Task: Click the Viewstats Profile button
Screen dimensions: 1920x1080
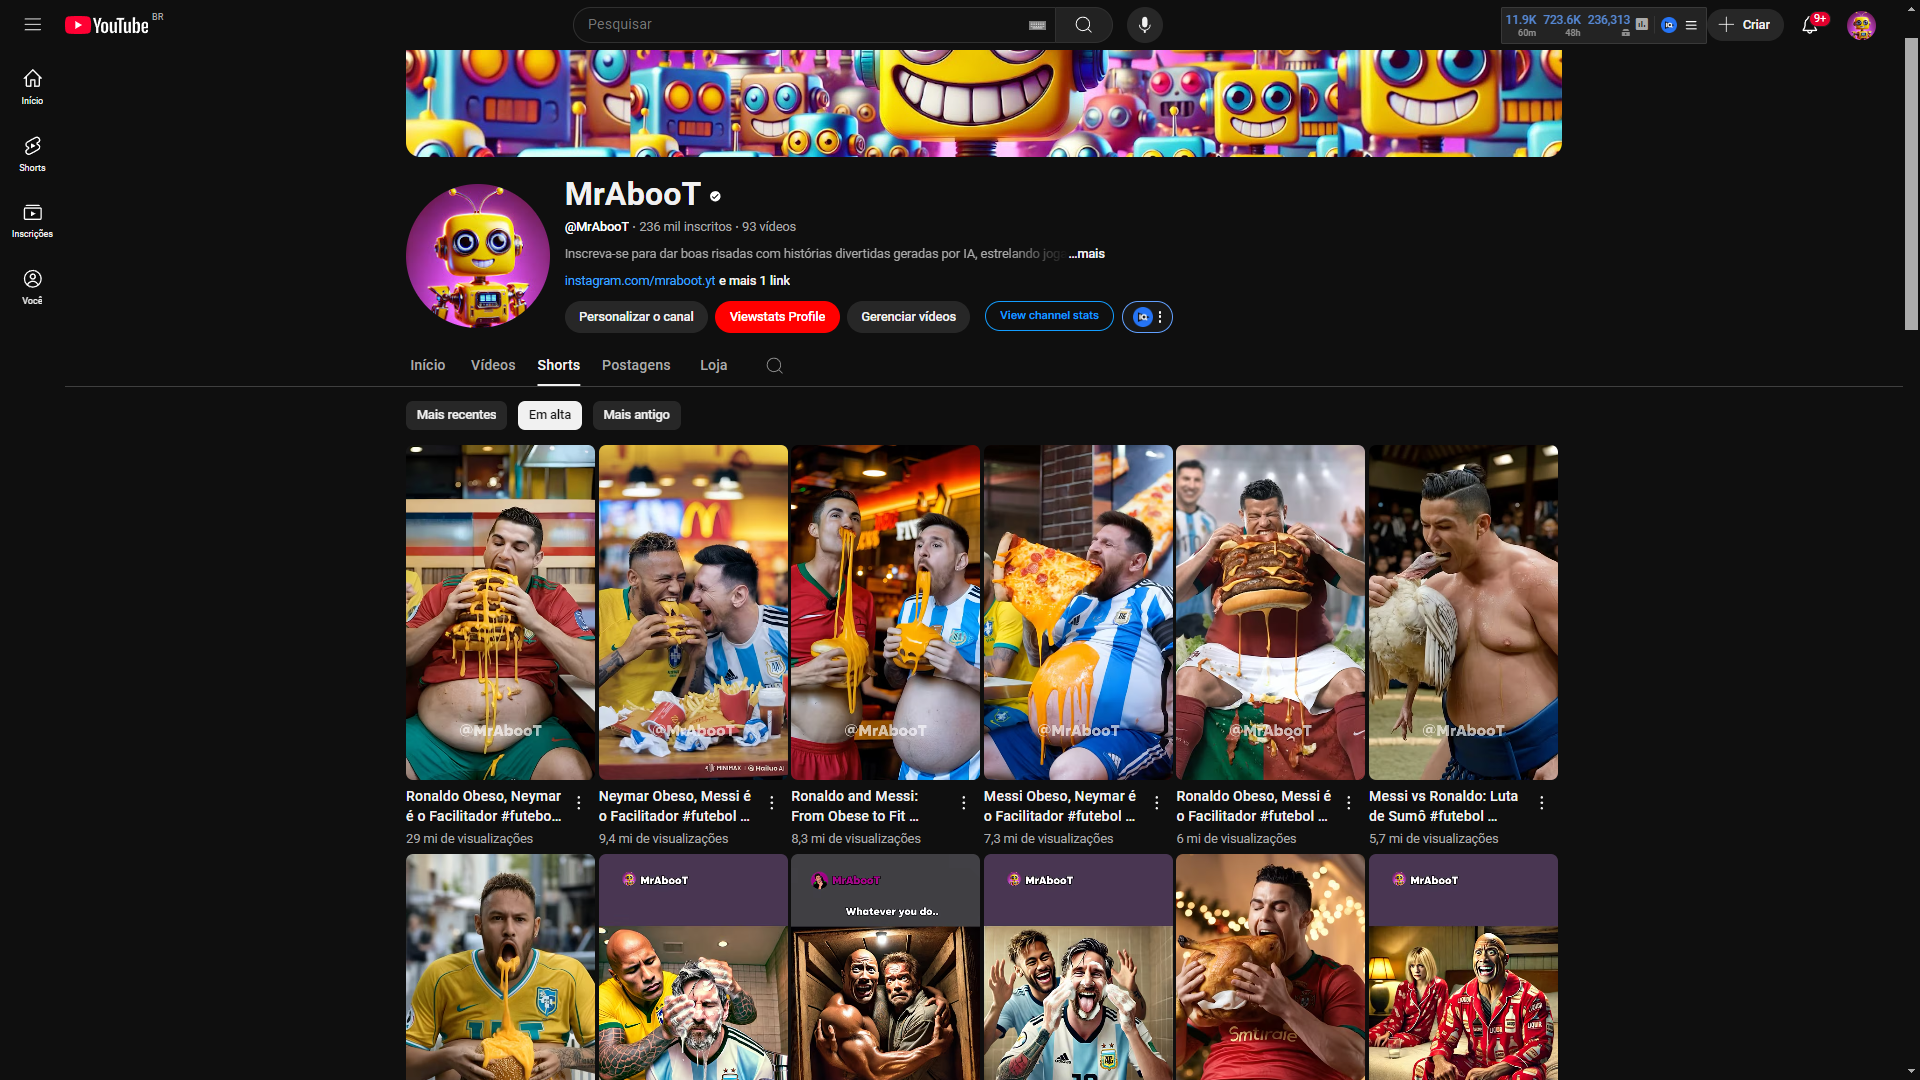Action: click(777, 317)
